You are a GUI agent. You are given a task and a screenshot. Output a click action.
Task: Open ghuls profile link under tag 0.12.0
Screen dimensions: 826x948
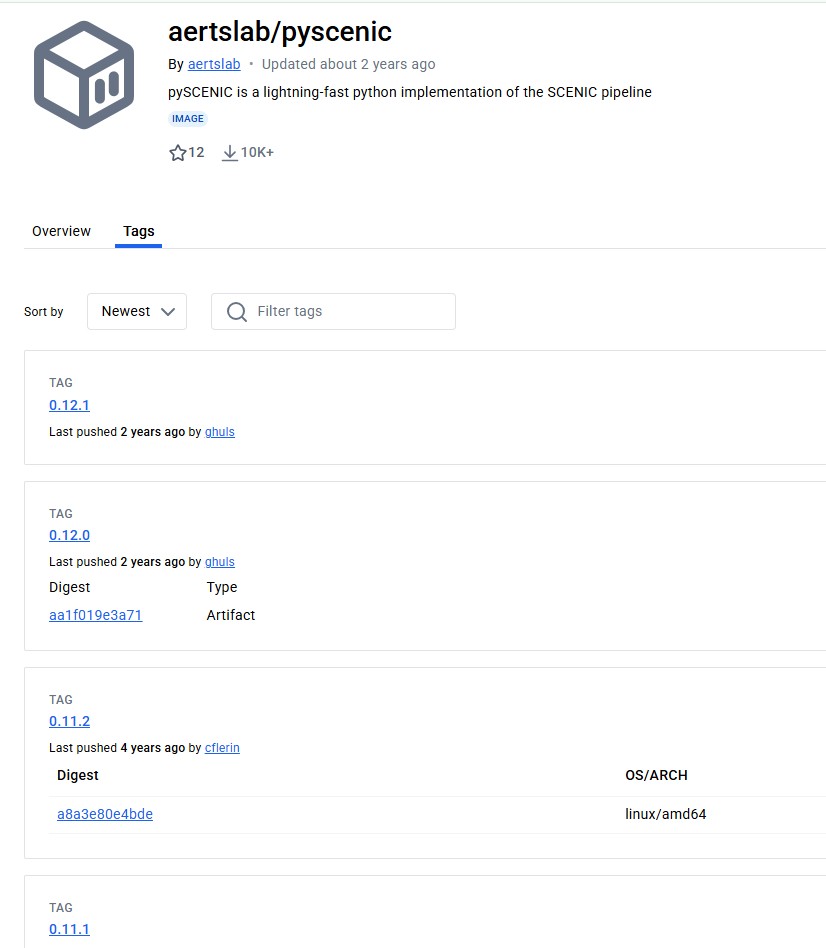(220, 562)
